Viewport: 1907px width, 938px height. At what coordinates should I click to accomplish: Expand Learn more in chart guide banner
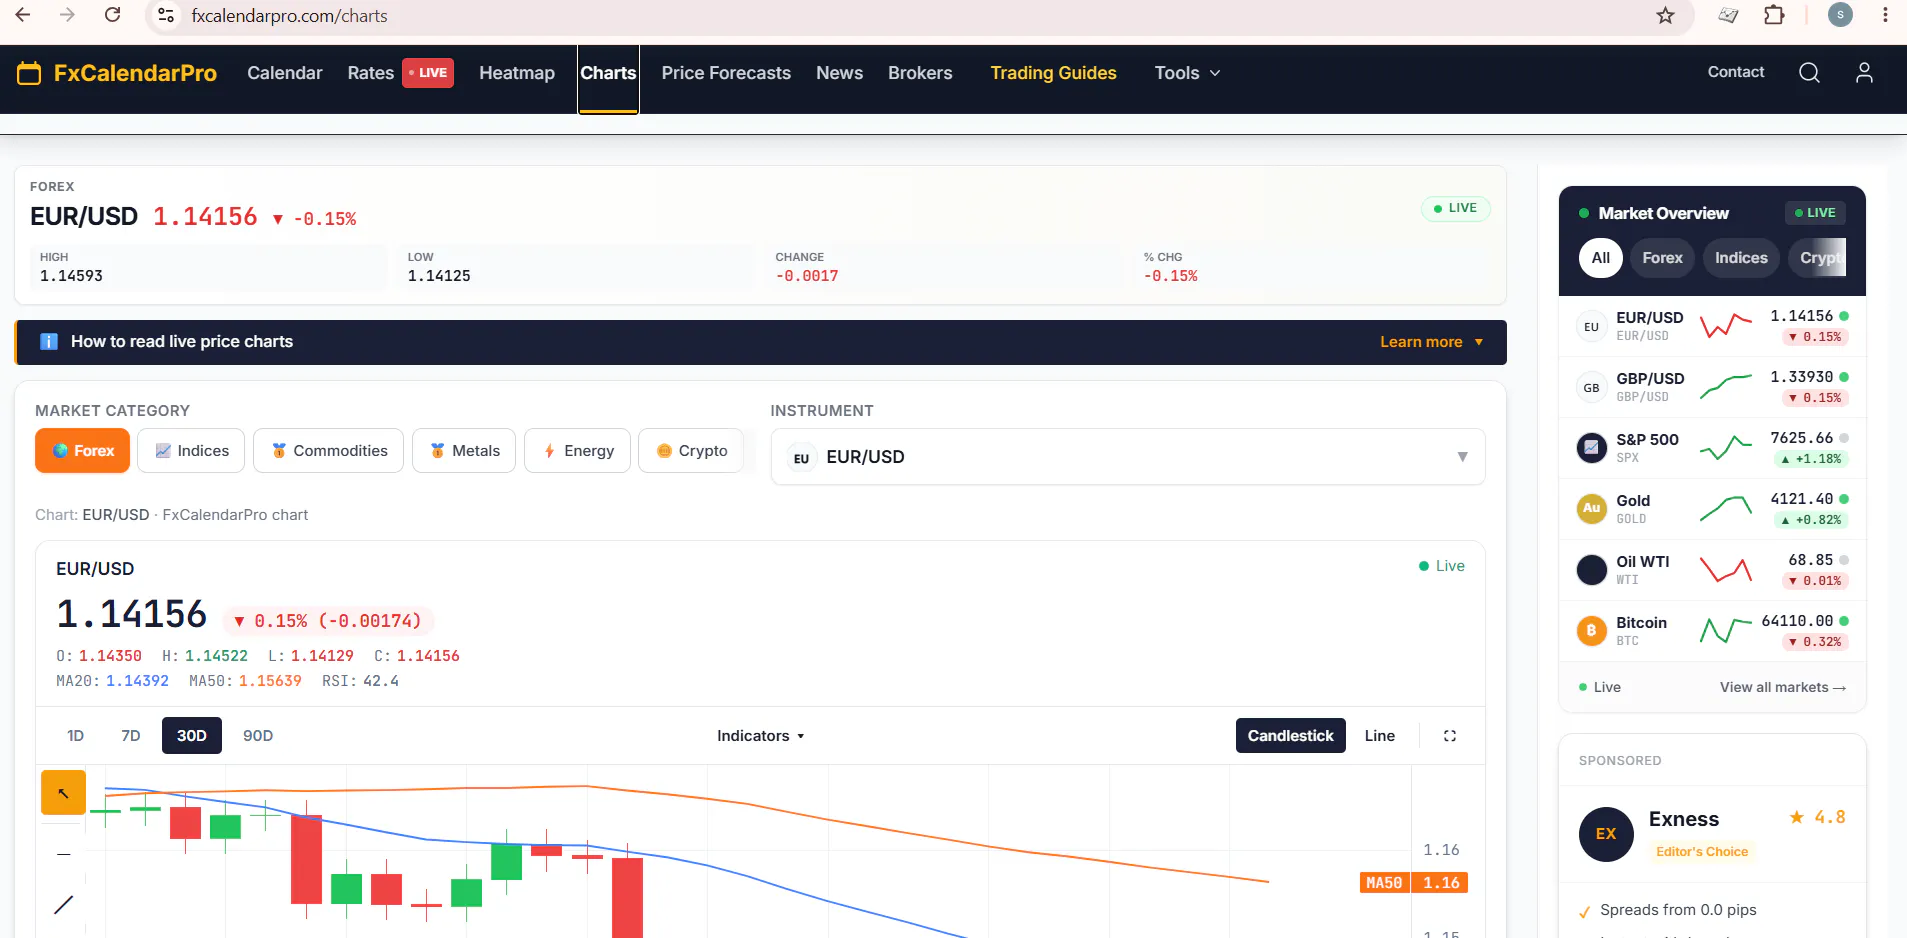[1431, 342]
